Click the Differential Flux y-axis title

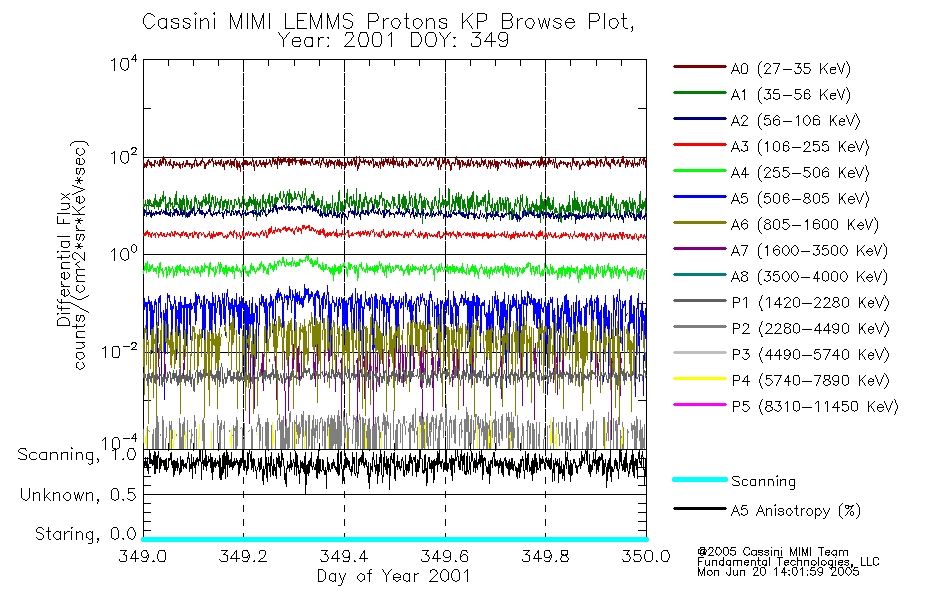64,259
